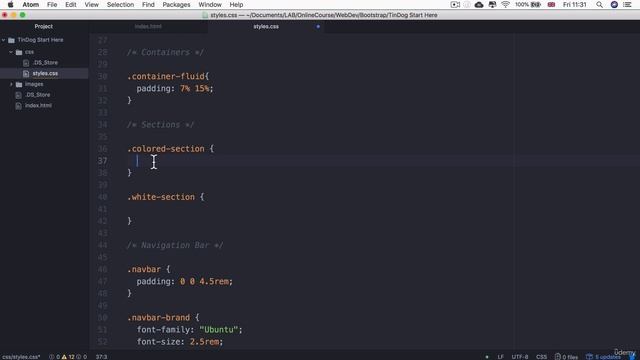Select styles.css in the tree
This screenshot has width=640, height=360.
pos(45,73)
